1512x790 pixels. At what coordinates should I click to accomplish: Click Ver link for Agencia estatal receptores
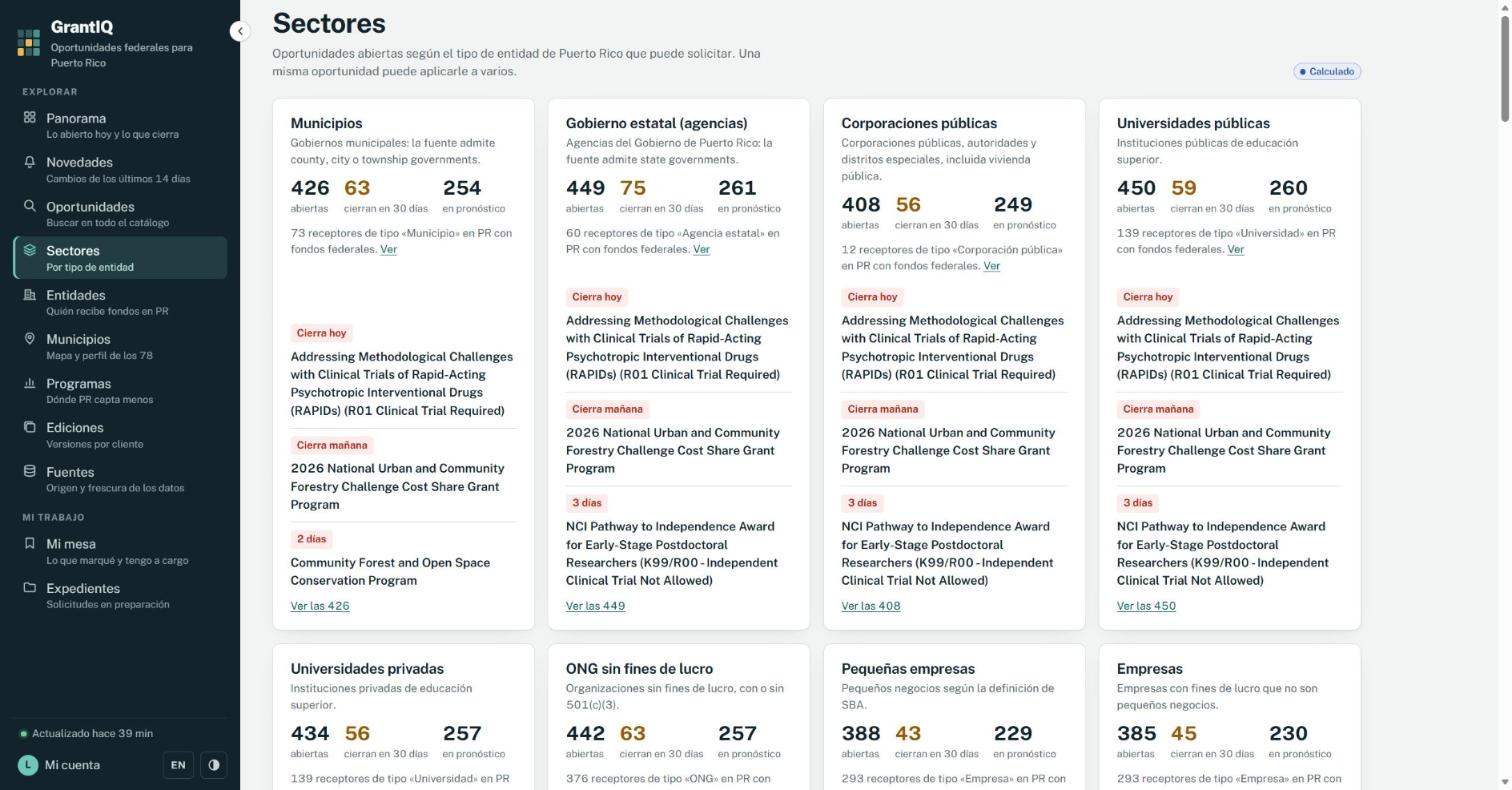(701, 250)
